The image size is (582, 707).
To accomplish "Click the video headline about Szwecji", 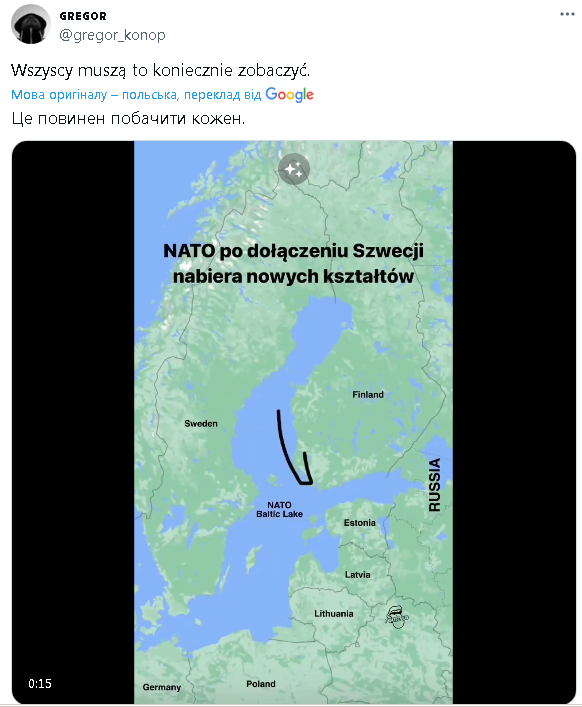I will point(293,263).
